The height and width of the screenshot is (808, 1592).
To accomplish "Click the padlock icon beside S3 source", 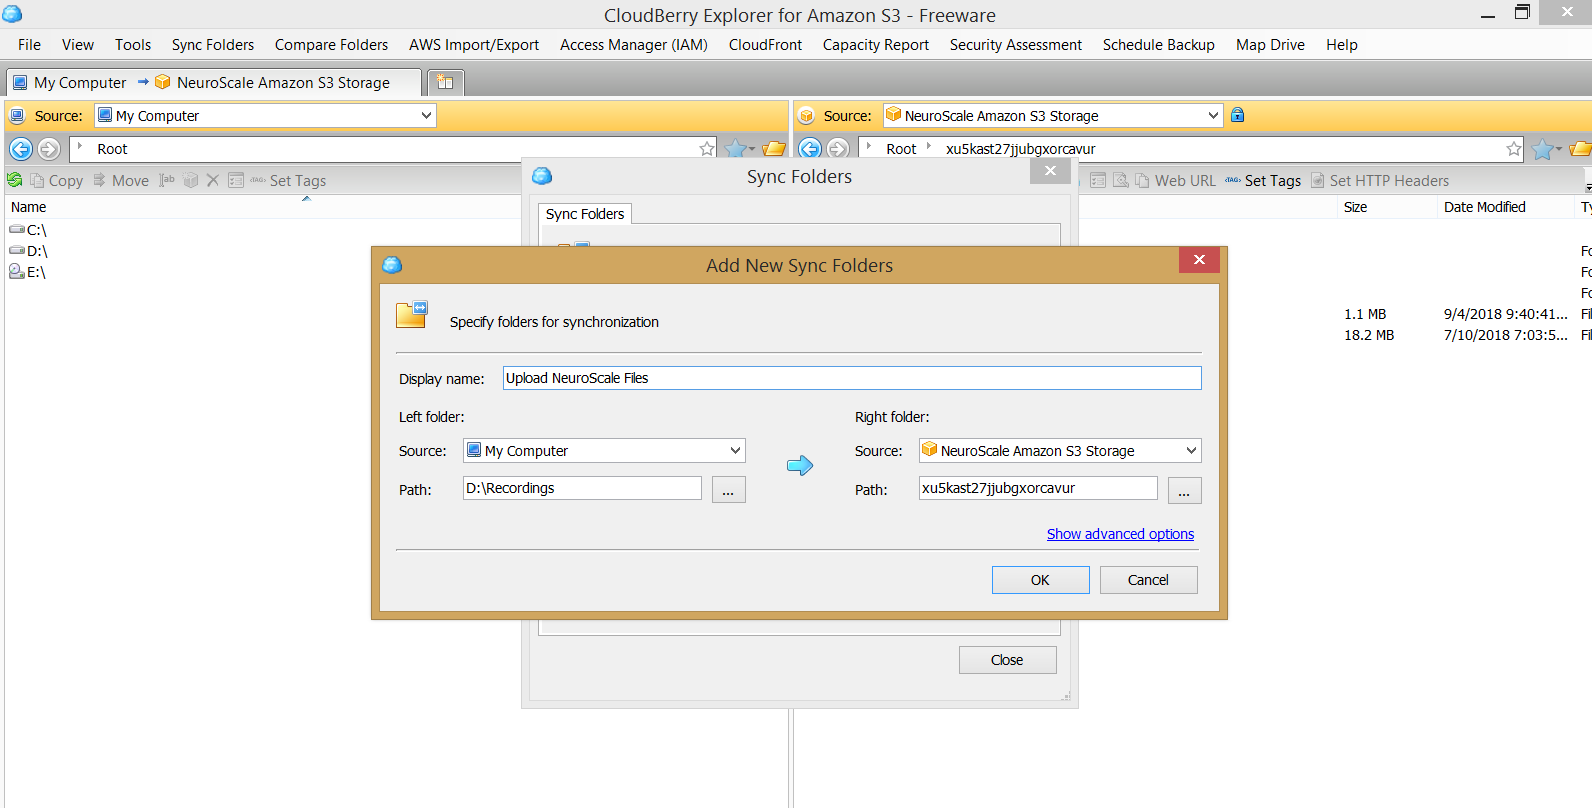I will (1237, 115).
